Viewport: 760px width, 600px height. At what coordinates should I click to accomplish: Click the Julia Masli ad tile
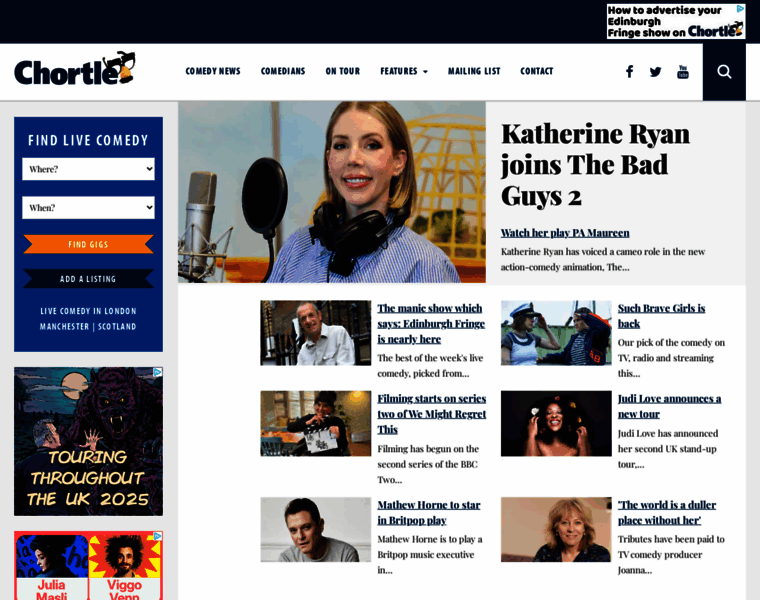tap(51, 566)
